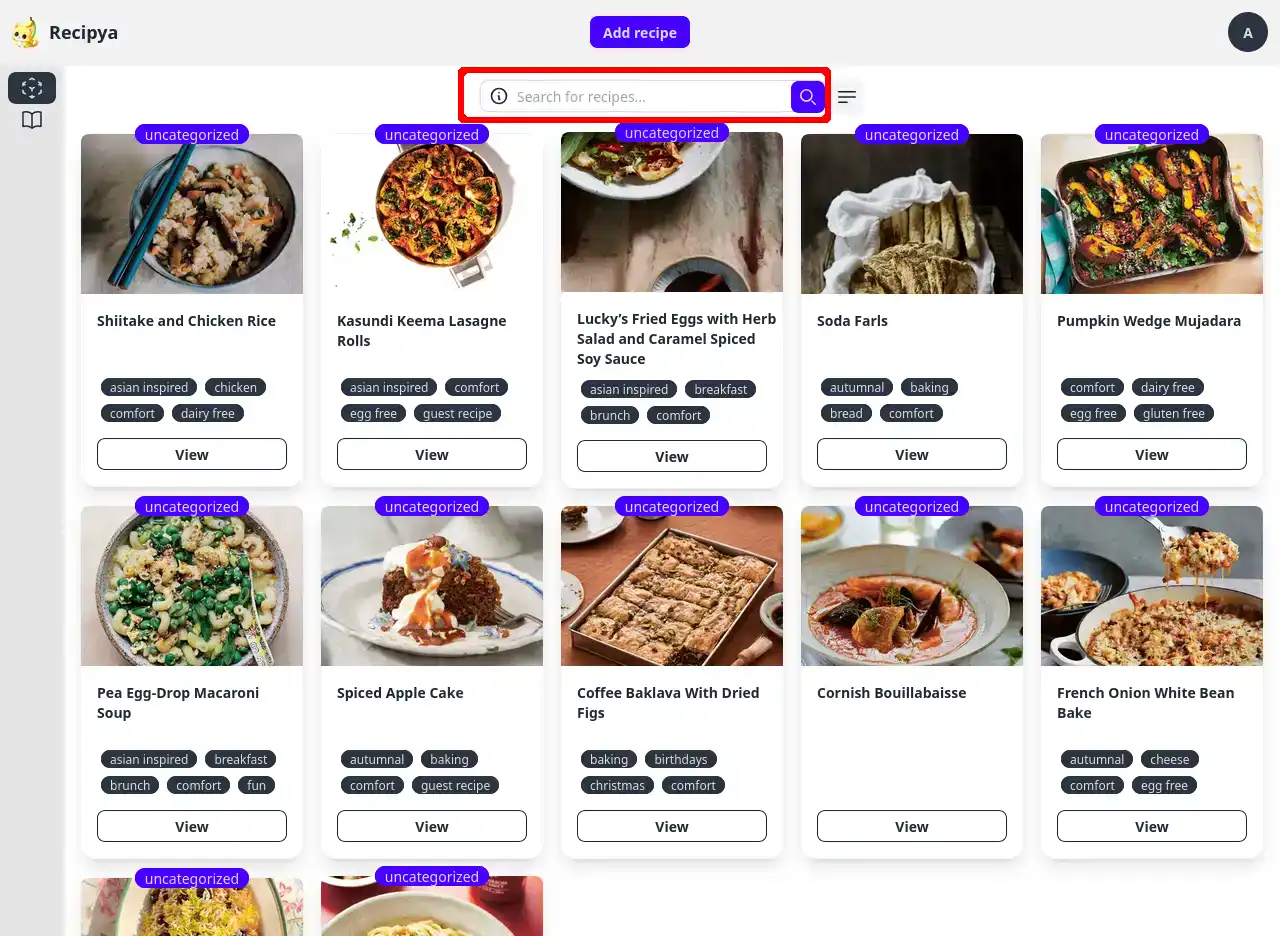The width and height of the screenshot is (1280, 936).
Task: Click the magnifier search button
Action: (x=807, y=97)
